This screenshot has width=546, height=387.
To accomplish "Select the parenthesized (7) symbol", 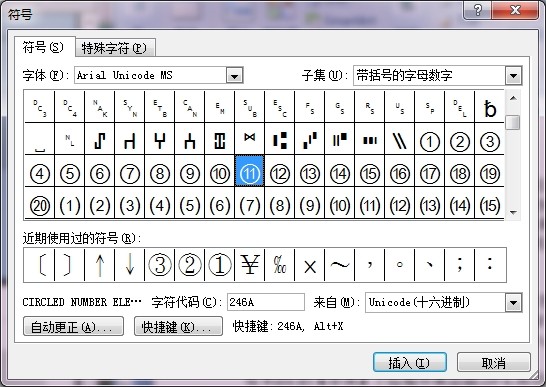I will click(250, 206).
